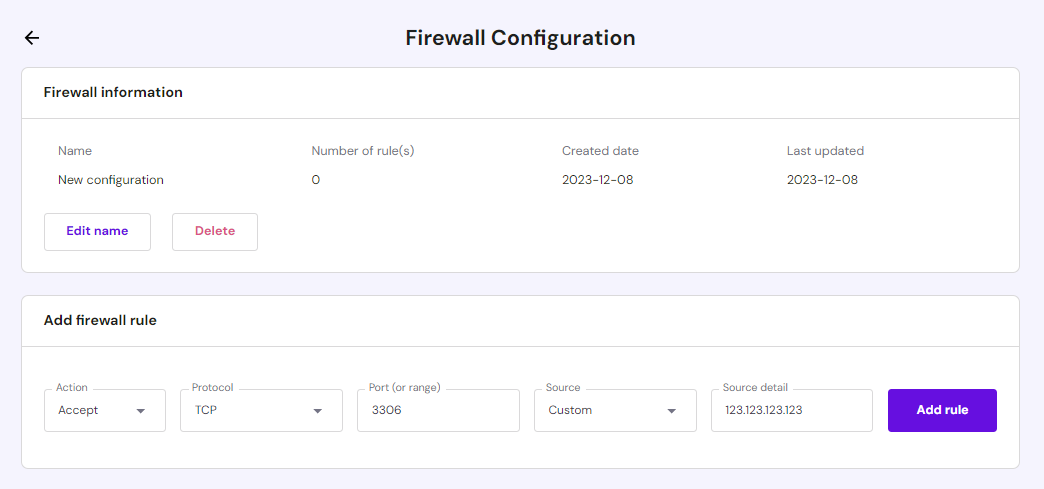Click the back arrow icon
The height and width of the screenshot is (489, 1044).
[32, 38]
